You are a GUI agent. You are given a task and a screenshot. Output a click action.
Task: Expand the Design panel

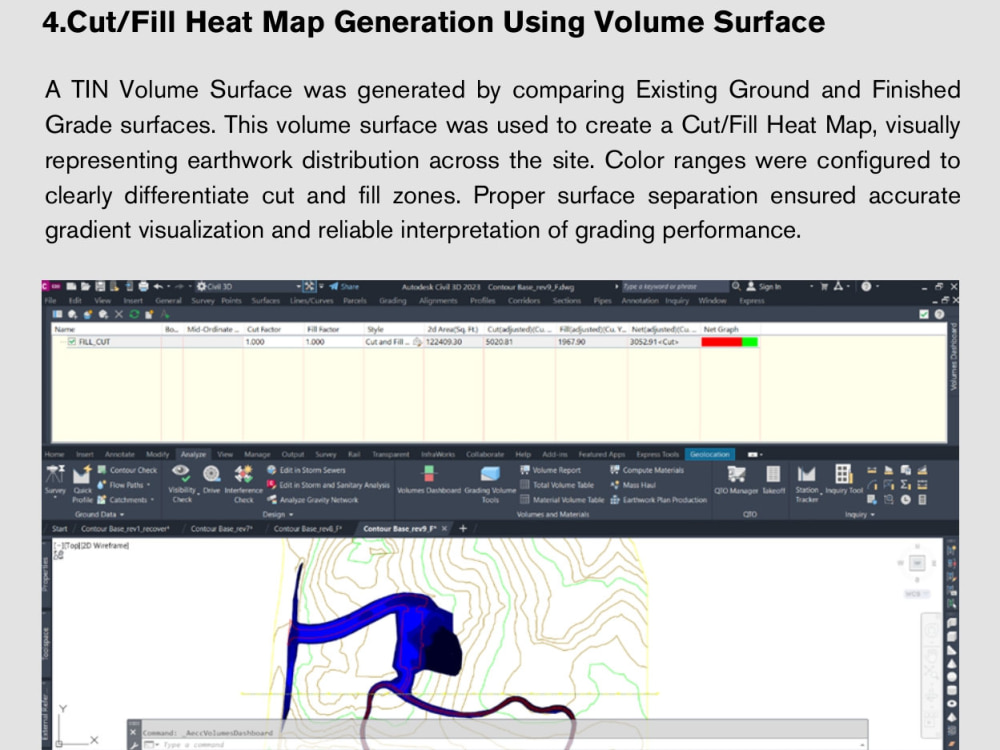tap(277, 515)
